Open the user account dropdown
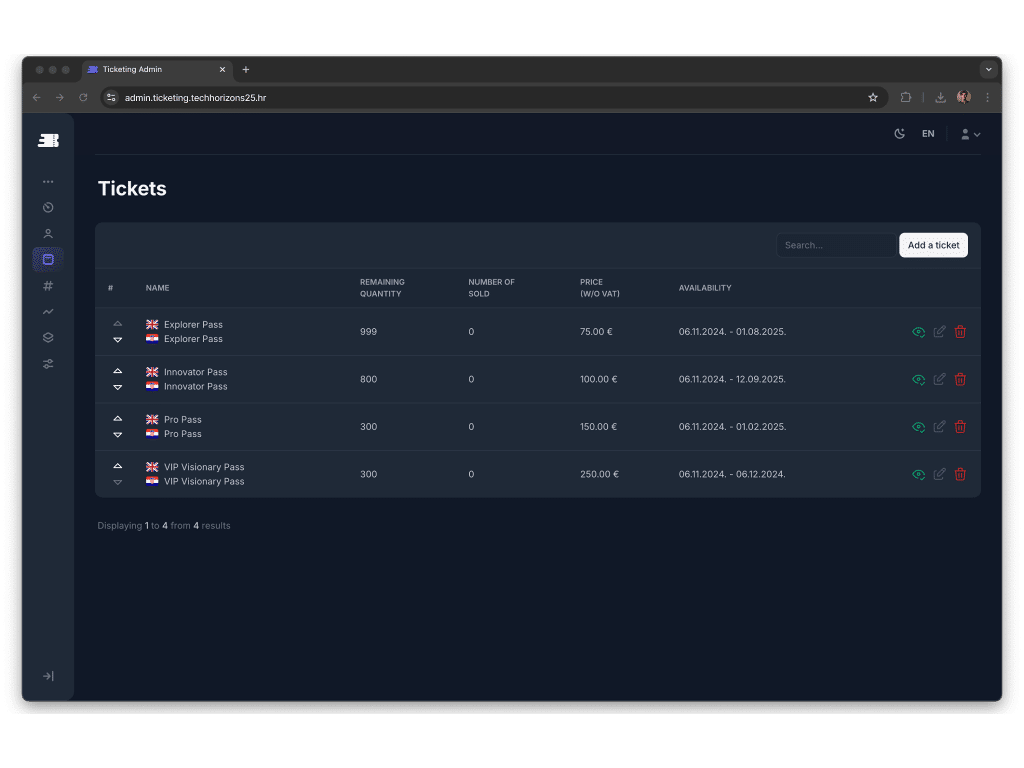This screenshot has height=768, width=1024. (970, 134)
